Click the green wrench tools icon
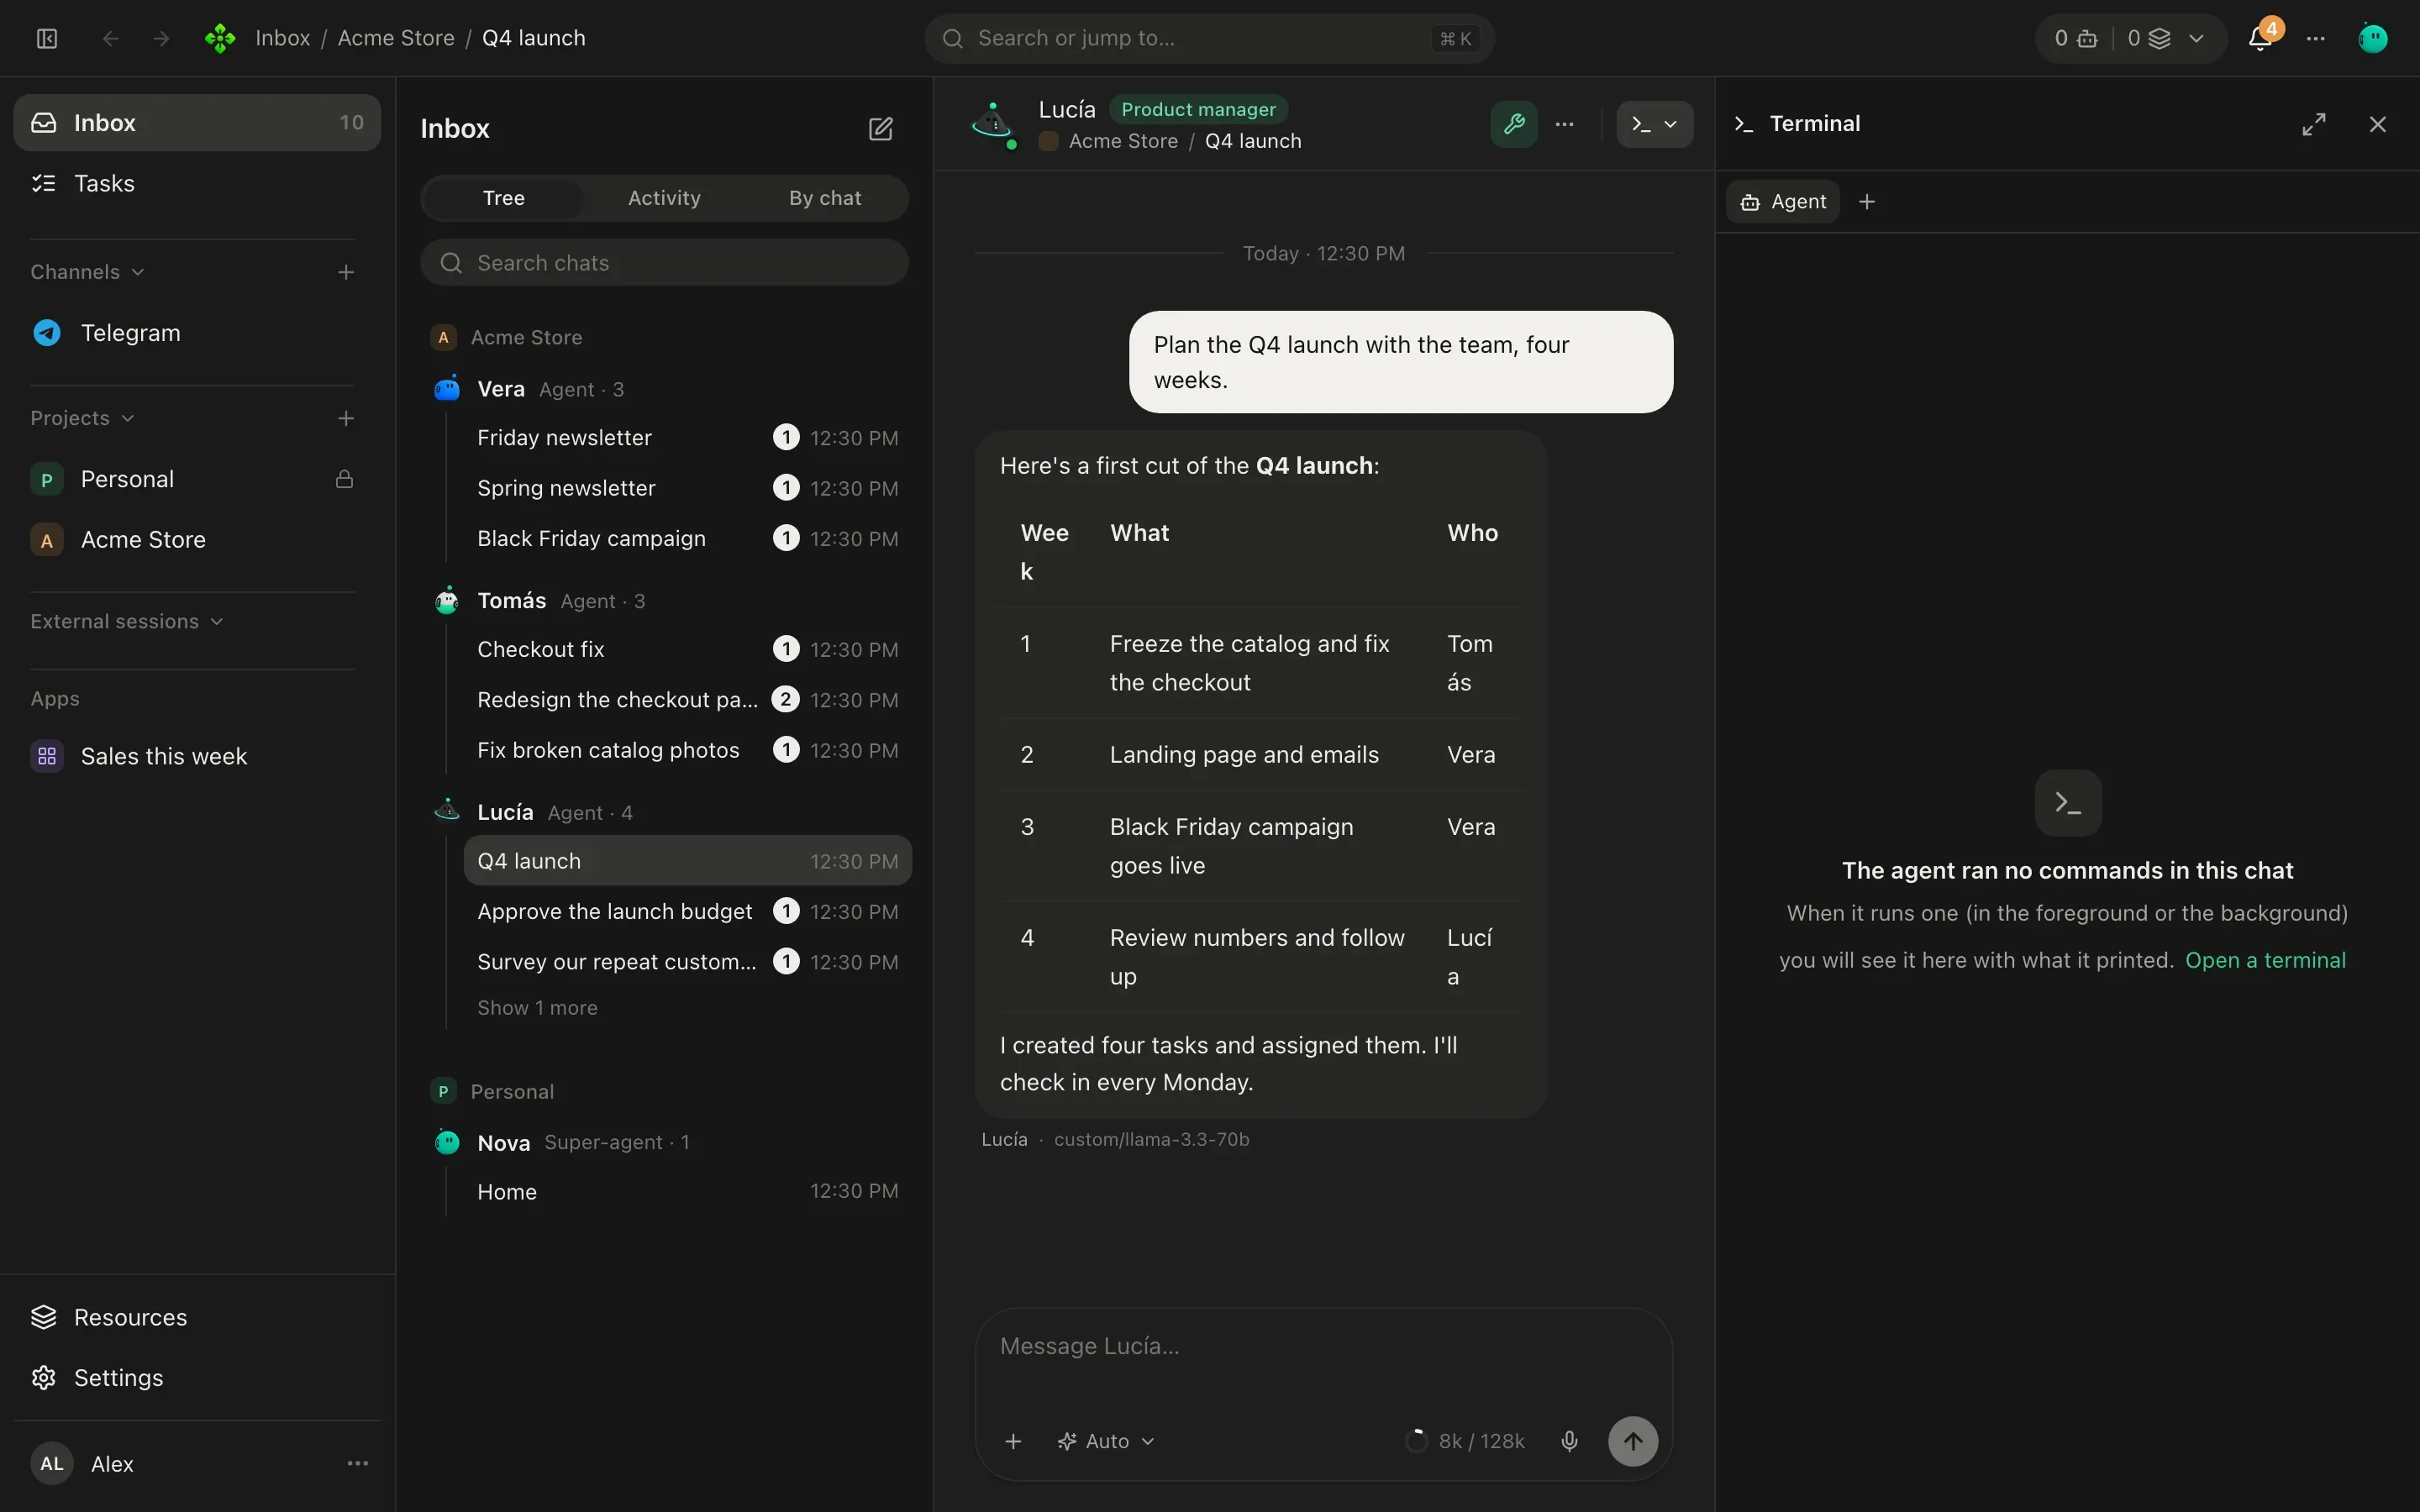Viewport: 2420px width, 1512px height. (x=1513, y=124)
